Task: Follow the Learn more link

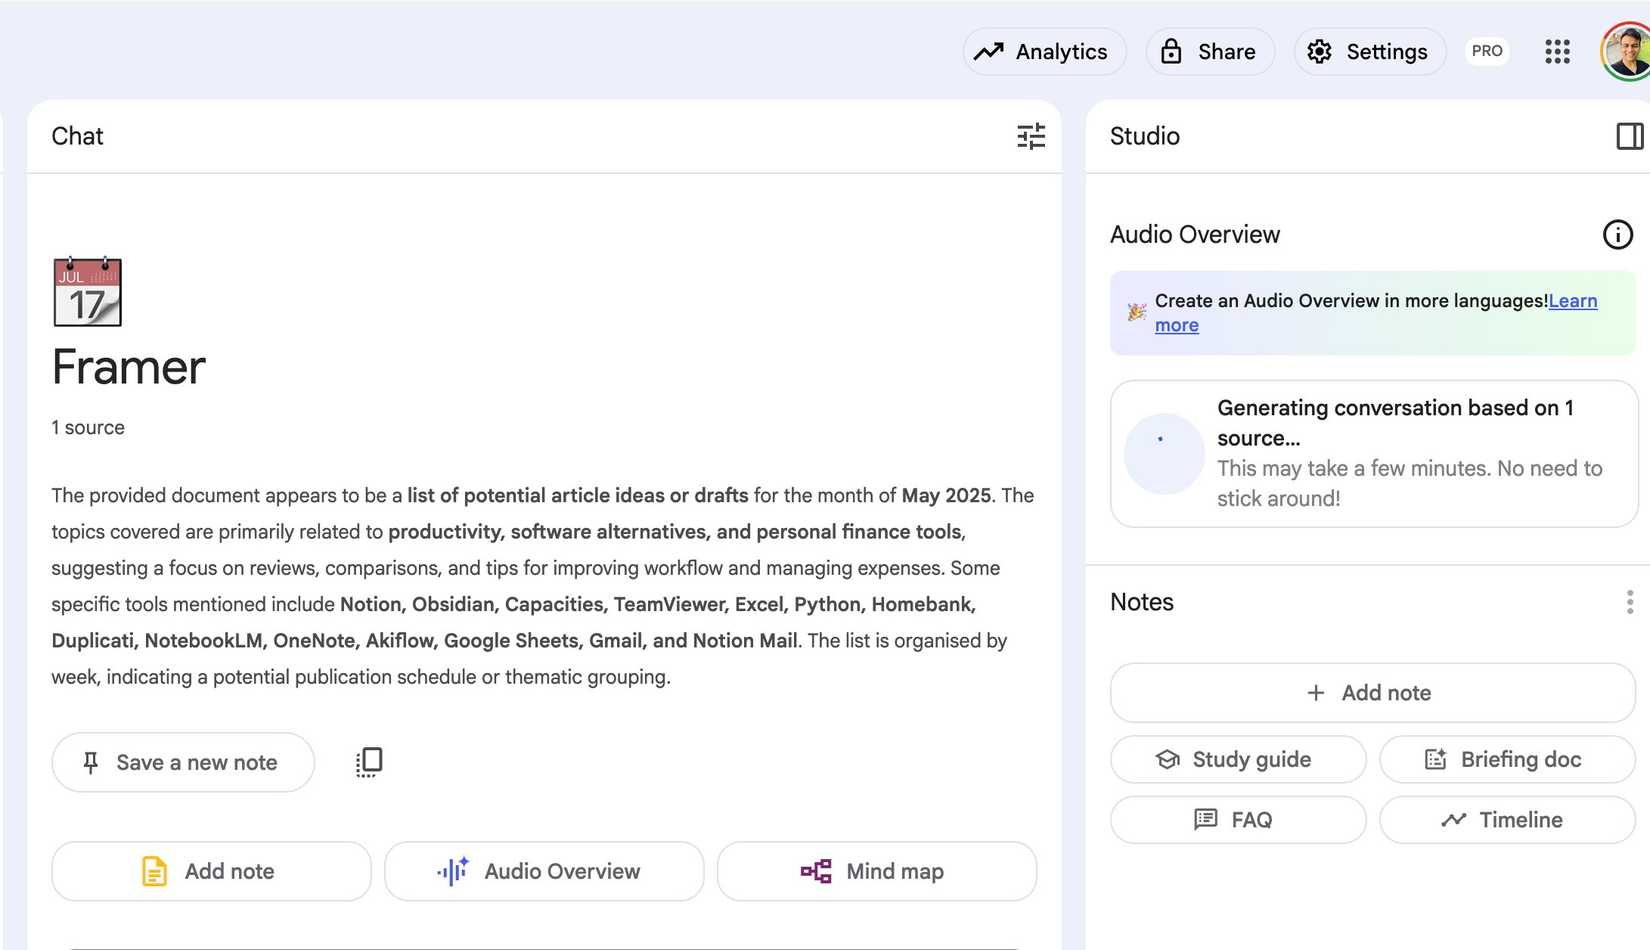Action: point(1572,301)
